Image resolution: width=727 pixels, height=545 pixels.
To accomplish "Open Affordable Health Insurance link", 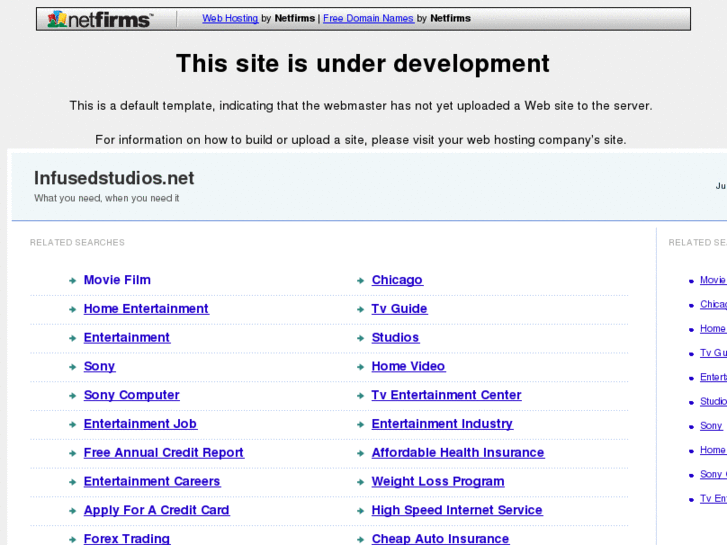I will tap(458, 452).
